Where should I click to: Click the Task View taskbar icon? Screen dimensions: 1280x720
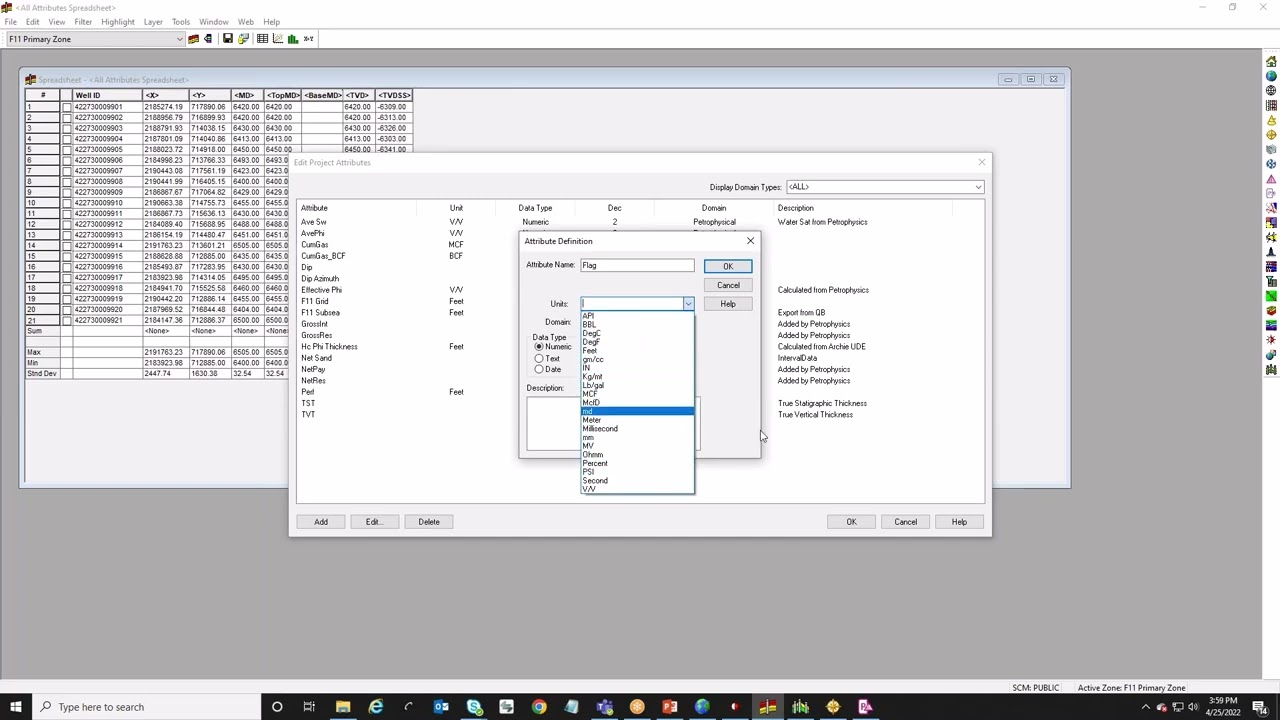(x=309, y=707)
